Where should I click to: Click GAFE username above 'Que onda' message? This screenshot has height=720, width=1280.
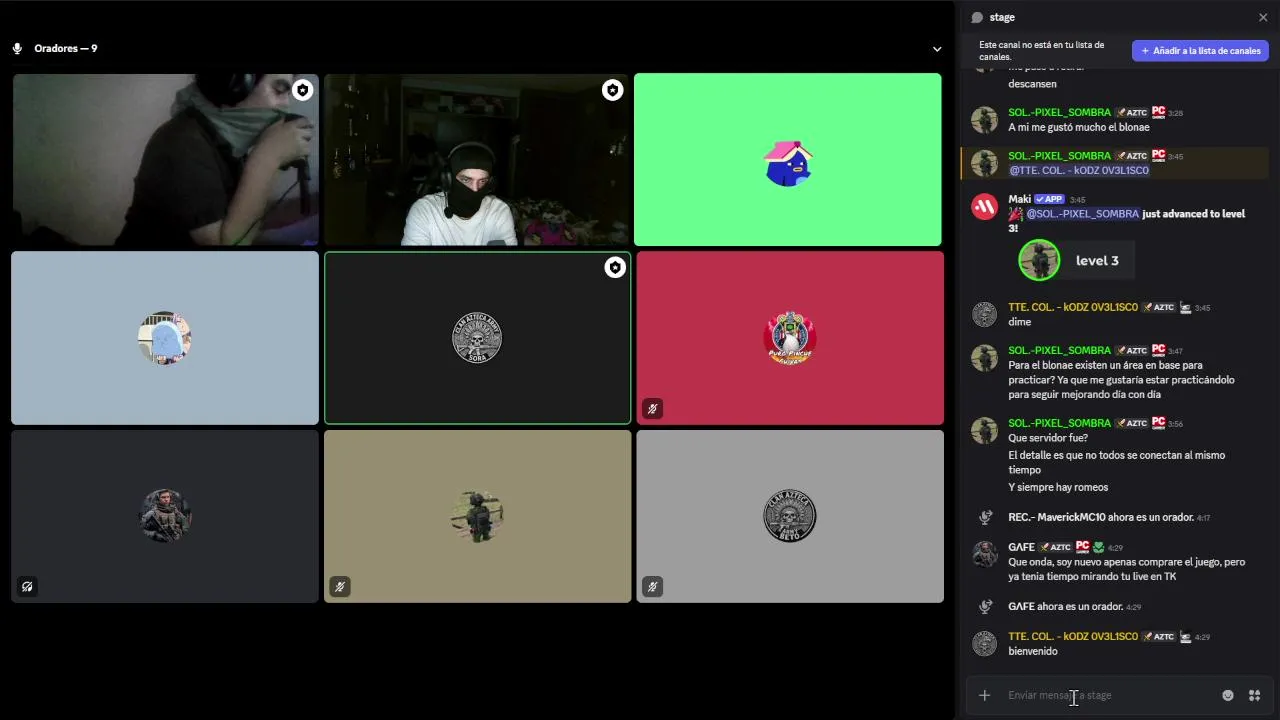(x=1021, y=547)
